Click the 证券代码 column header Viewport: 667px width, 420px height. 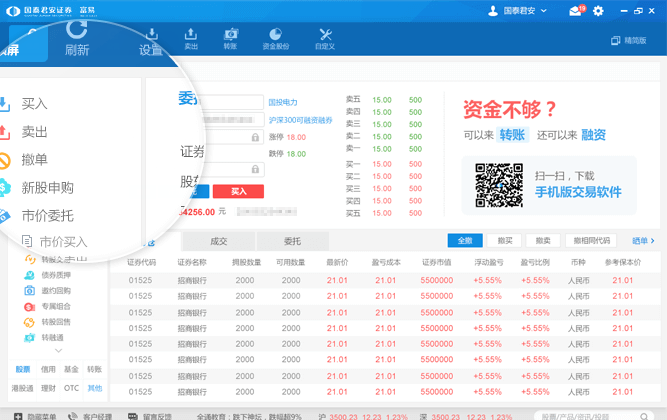pyautogui.click(x=142, y=262)
